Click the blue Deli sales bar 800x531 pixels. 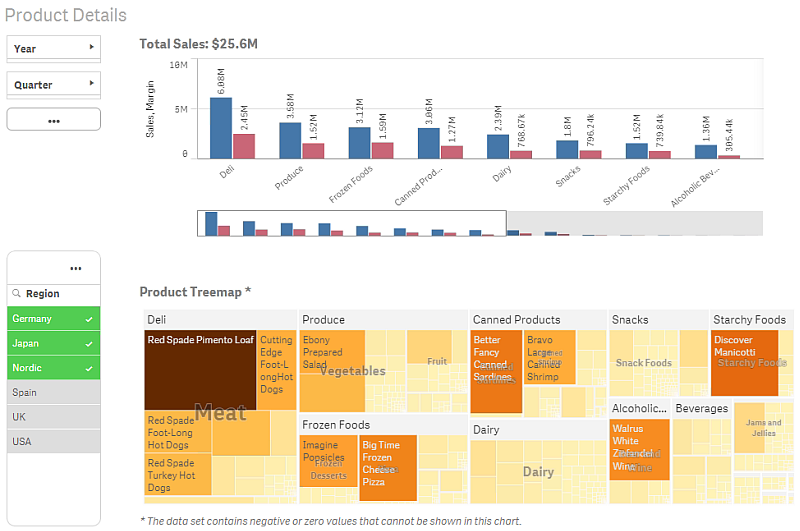220,127
